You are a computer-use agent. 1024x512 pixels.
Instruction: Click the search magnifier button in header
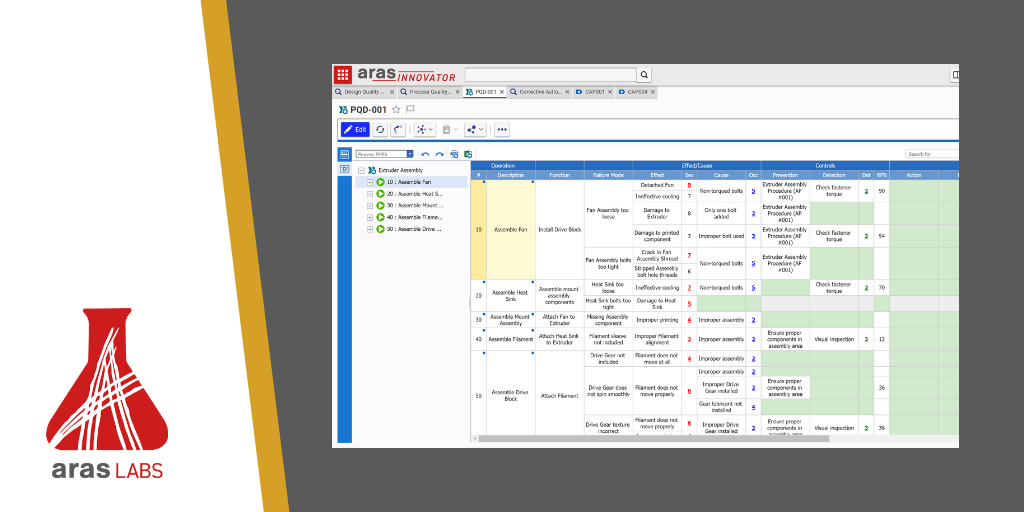[x=645, y=75]
